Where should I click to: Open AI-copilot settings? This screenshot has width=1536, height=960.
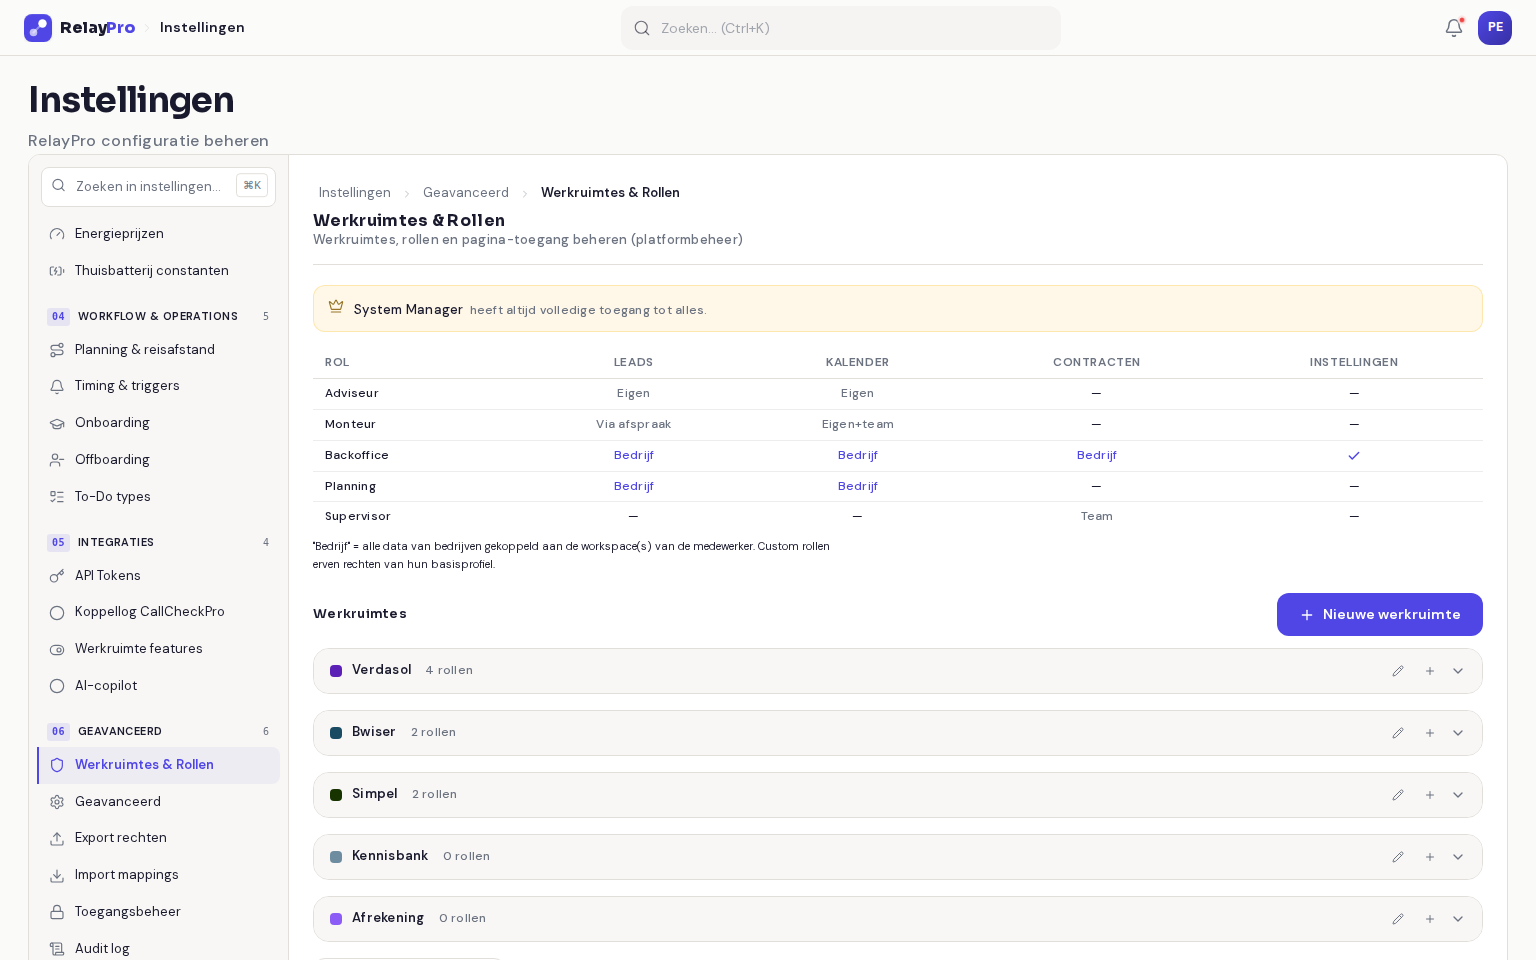[x=158, y=686]
